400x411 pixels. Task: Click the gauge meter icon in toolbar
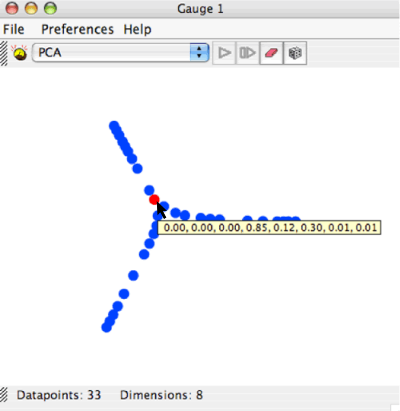tap(19, 53)
